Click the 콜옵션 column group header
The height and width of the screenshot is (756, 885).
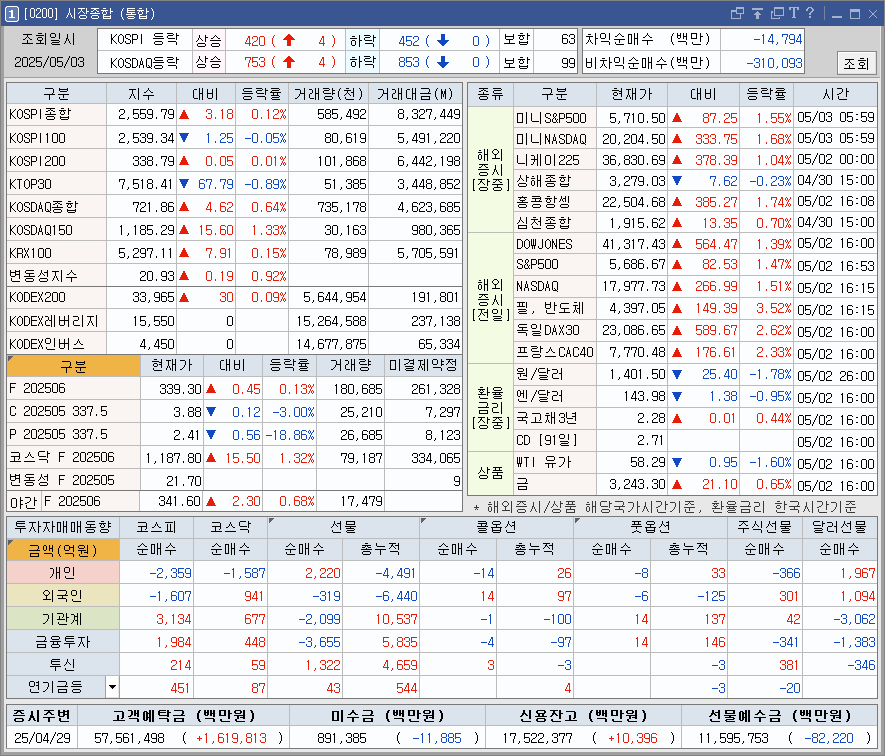497,527
